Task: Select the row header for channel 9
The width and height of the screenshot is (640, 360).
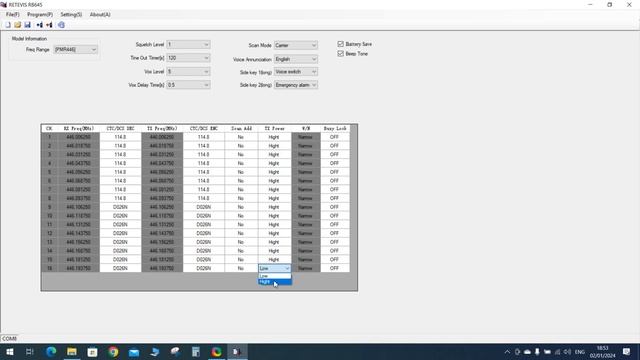Action: pos(49,207)
